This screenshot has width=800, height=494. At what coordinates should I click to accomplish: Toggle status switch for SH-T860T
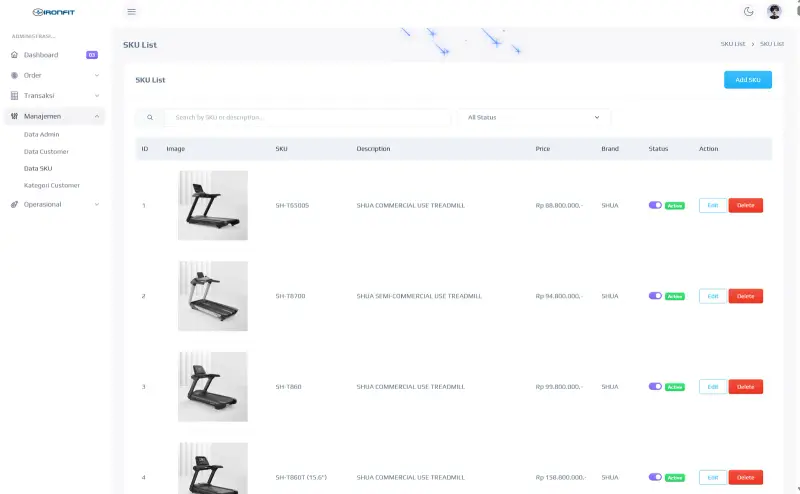tap(655, 477)
